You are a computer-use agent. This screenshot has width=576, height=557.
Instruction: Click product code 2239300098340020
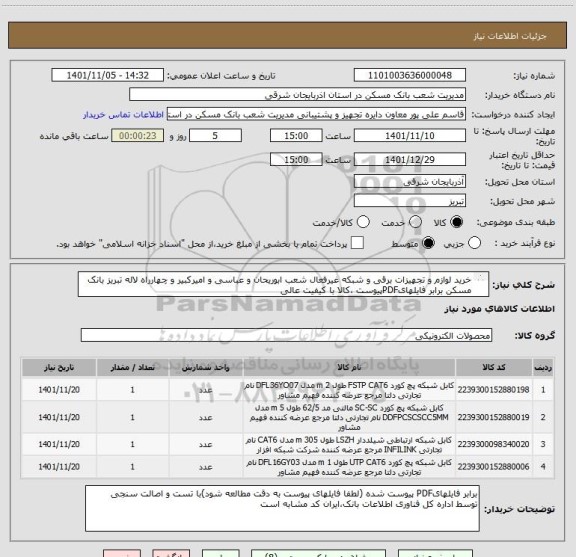click(493, 444)
